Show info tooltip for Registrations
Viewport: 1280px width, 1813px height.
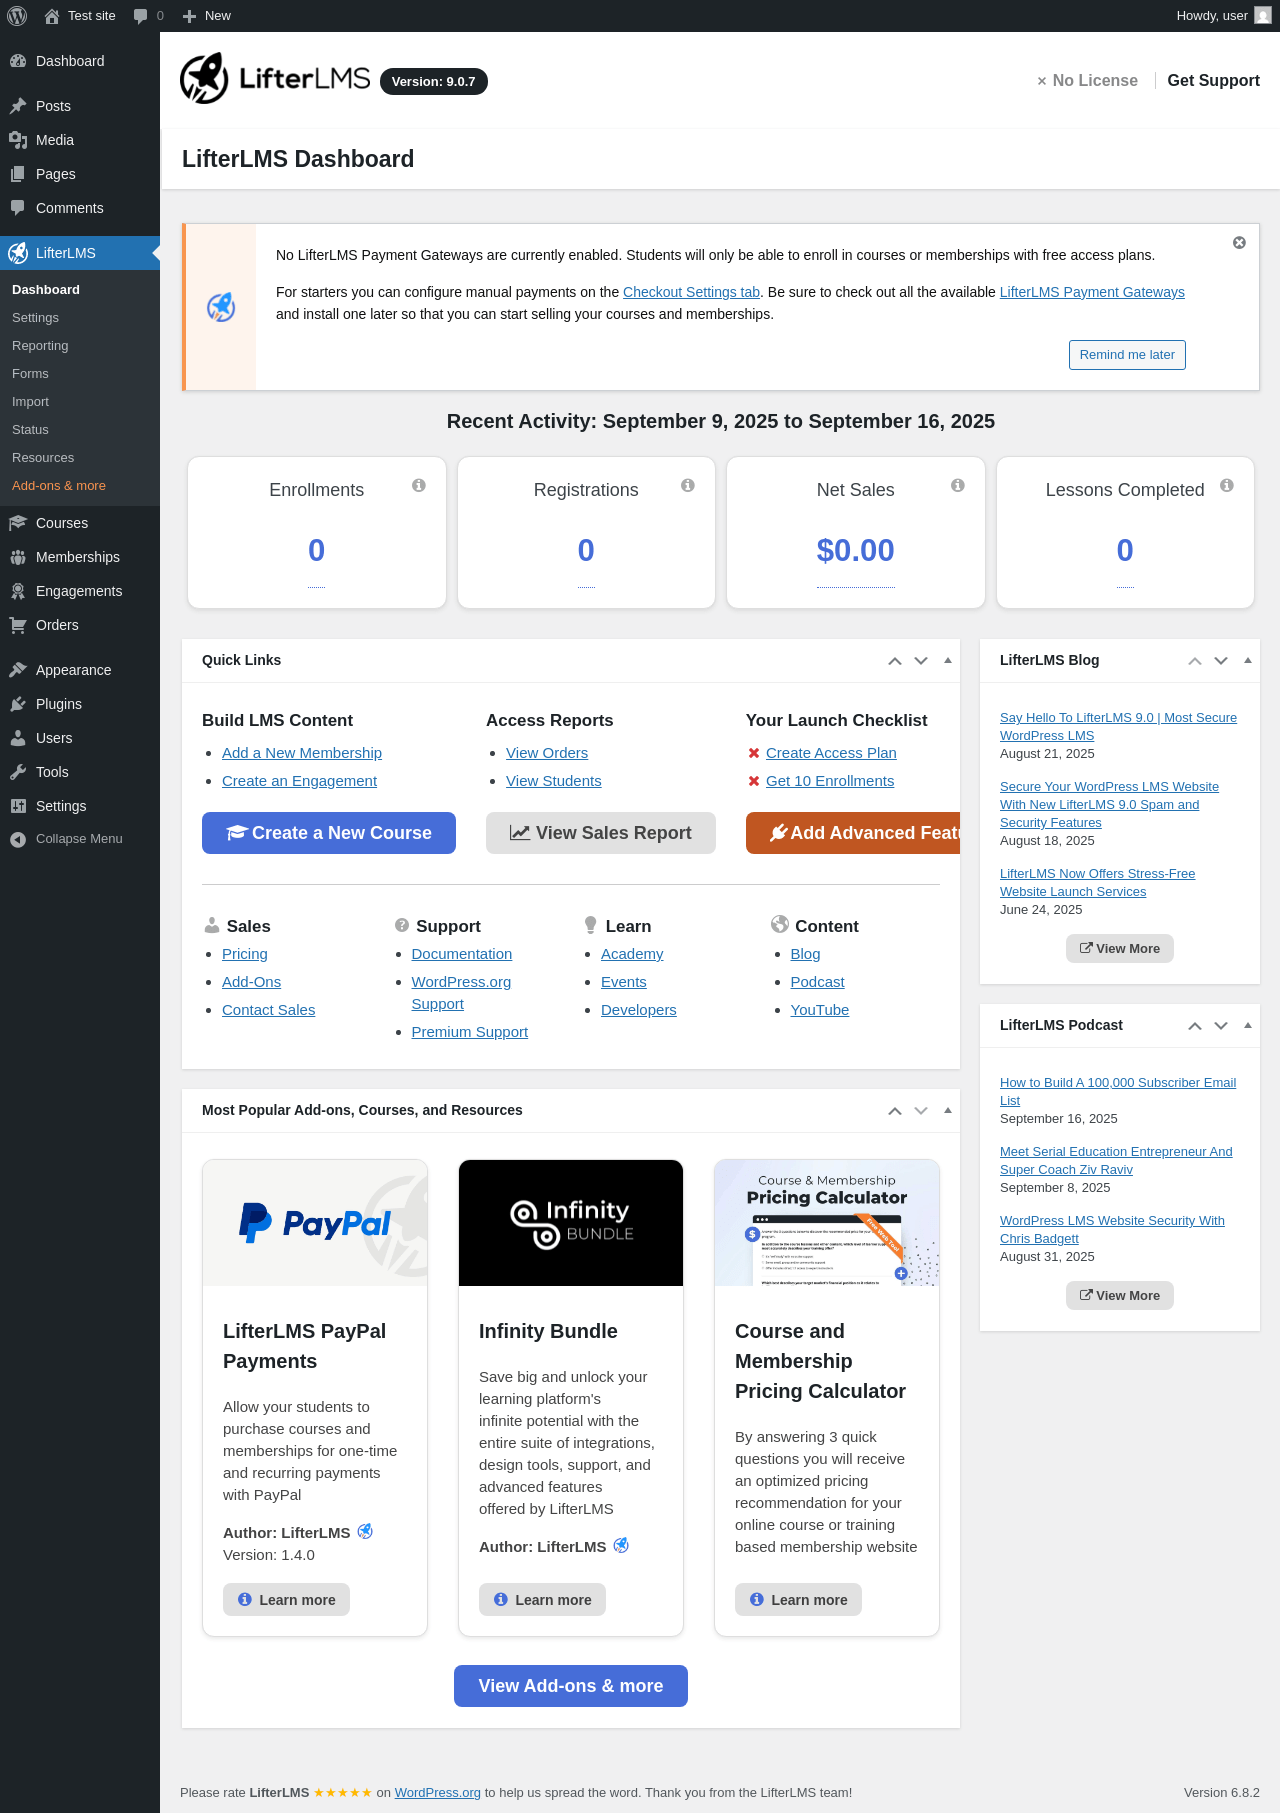click(688, 485)
